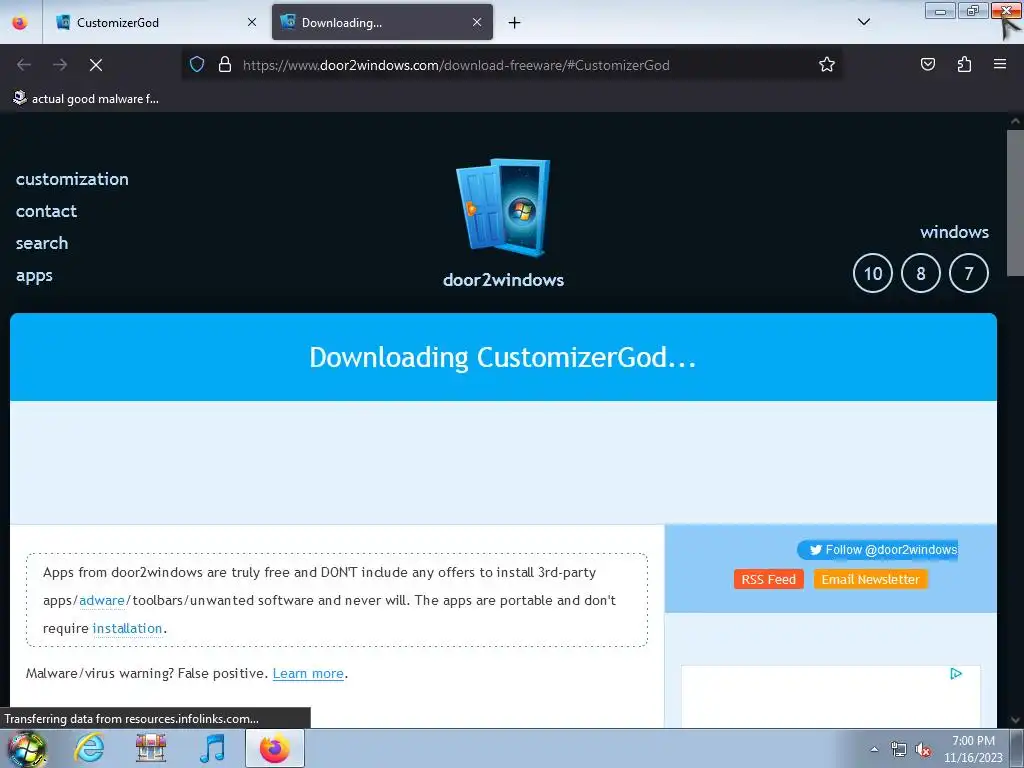Open the customization menu link
1024x768 pixels.
click(x=72, y=179)
